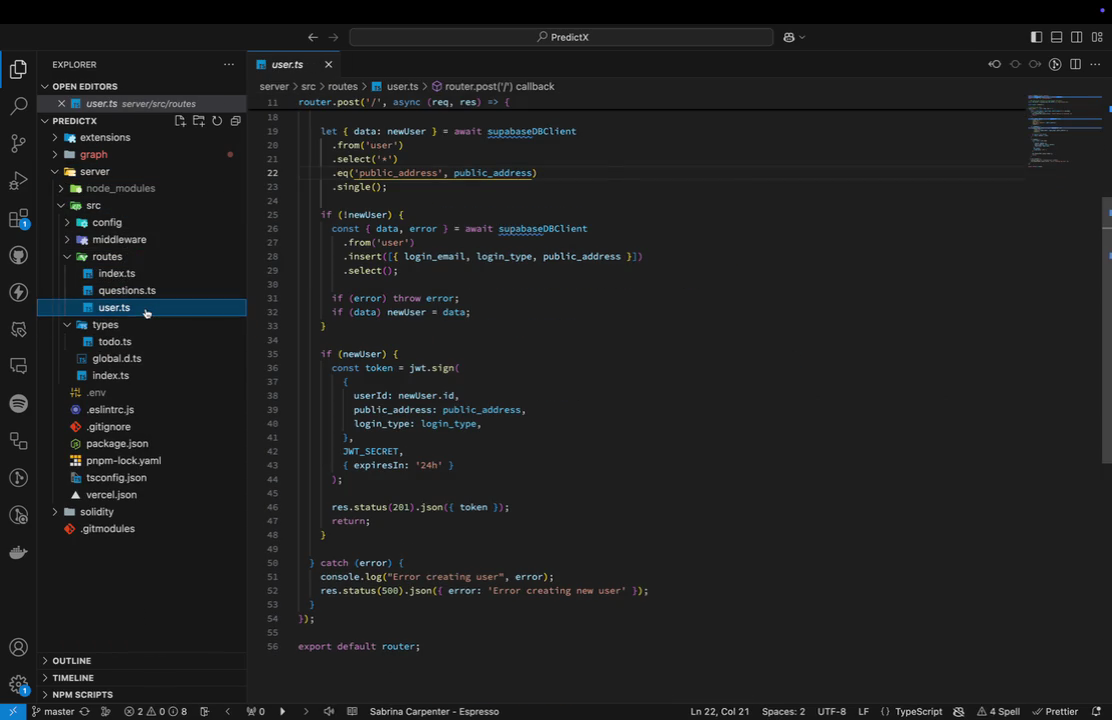Open questions.ts in routes folder
The height and width of the screenshot is (720, 1112).
(x=142, y=291)
